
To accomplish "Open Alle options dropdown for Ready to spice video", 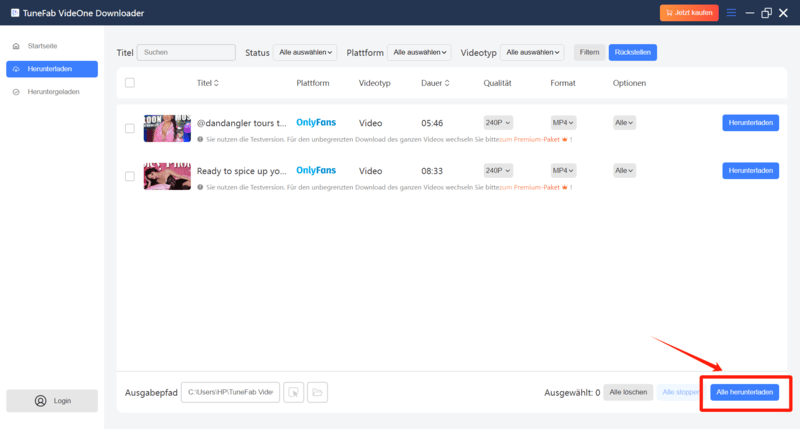I will click(x=624, y=170).
